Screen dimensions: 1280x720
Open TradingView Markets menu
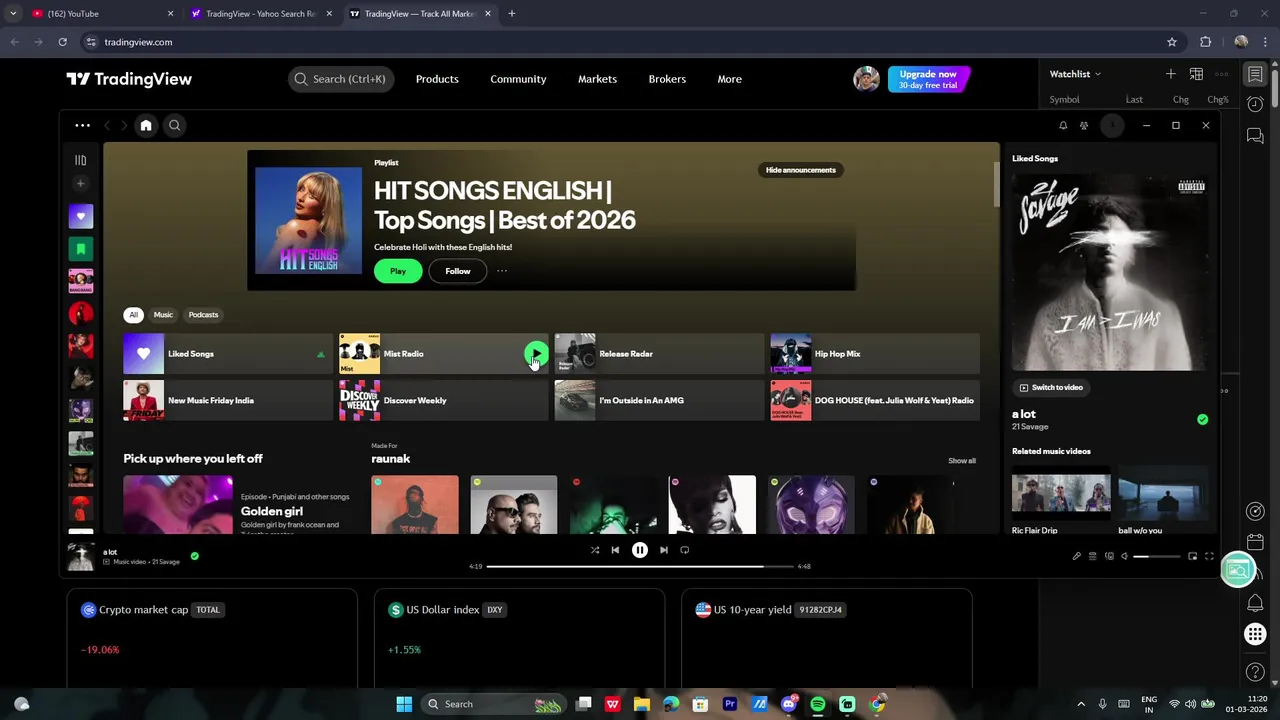[597, 79]
